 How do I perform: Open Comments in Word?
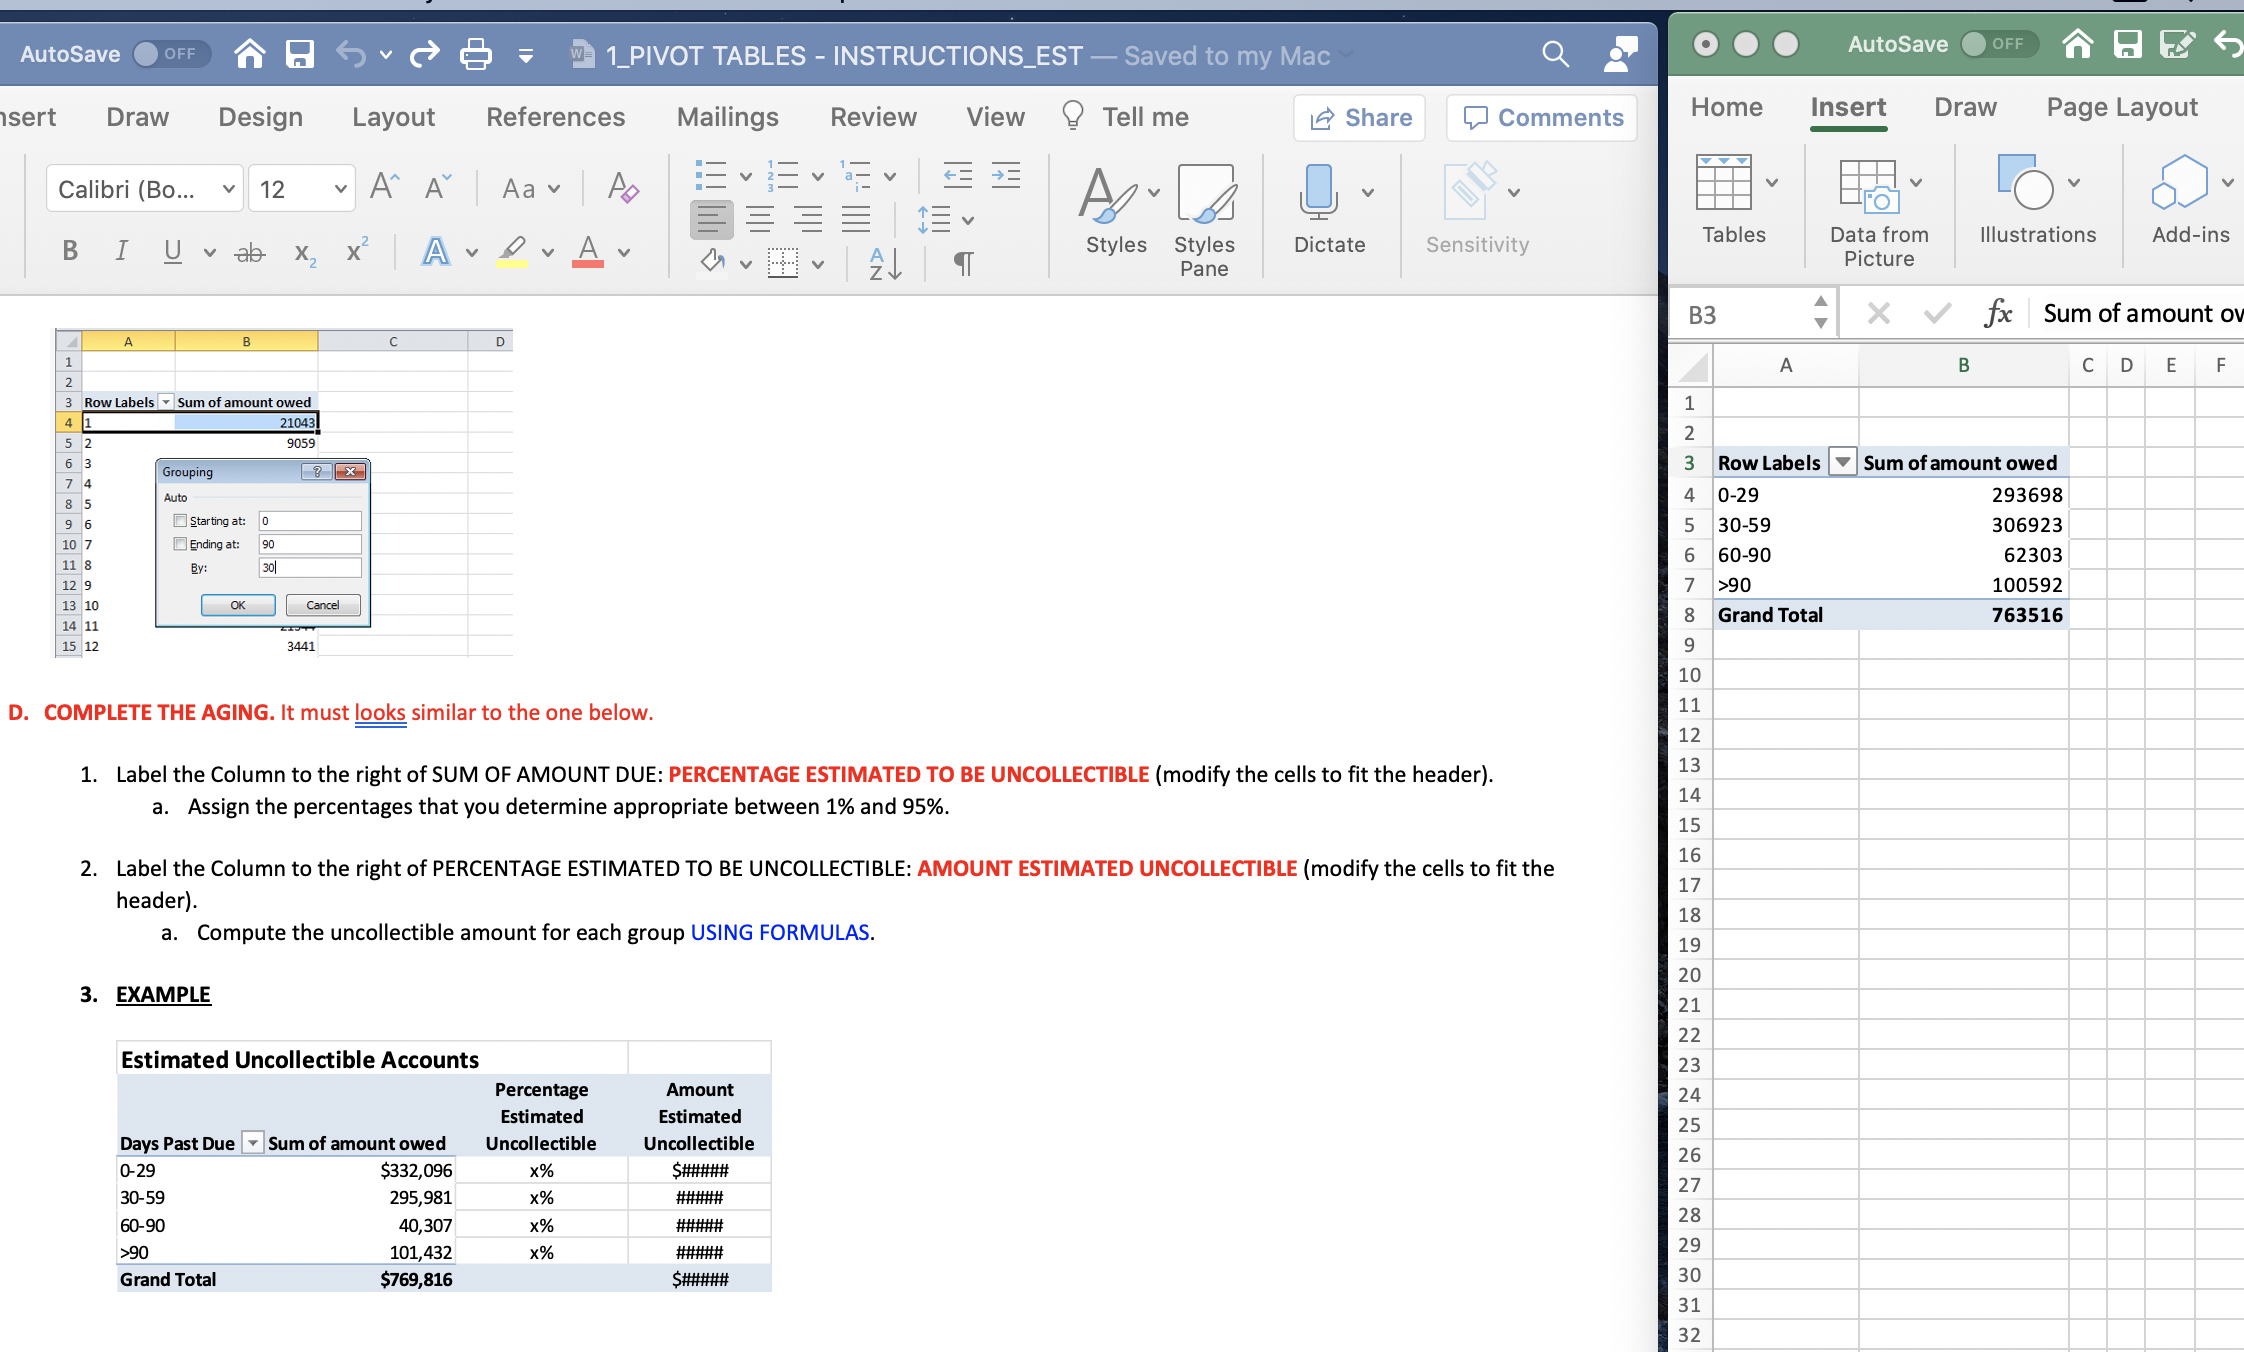[1541, 117]
